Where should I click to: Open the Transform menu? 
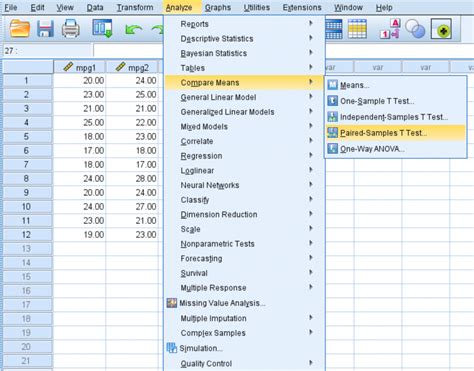click(135, 7)
